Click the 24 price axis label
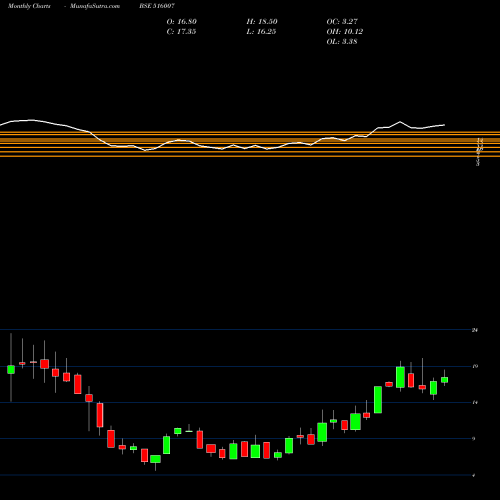500x500 pixels. (x=475, y=330)
